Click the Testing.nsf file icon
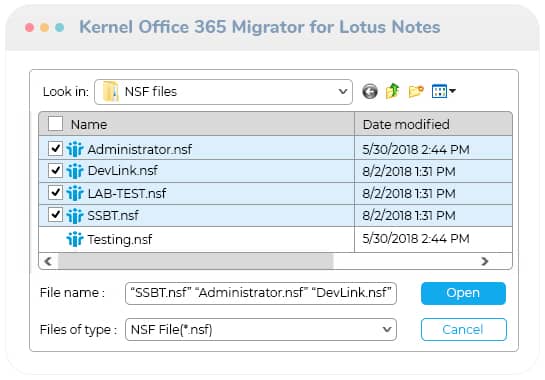 75,239
